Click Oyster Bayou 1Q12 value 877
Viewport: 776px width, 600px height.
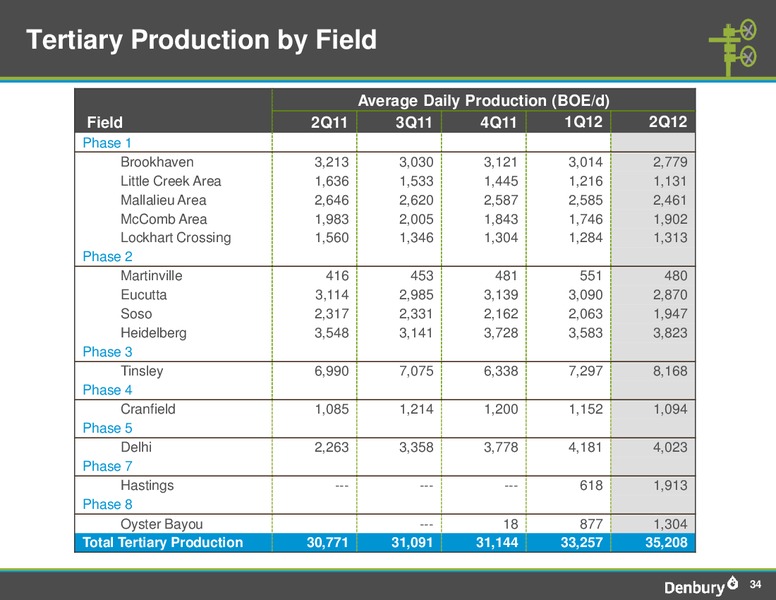(591, 524)
